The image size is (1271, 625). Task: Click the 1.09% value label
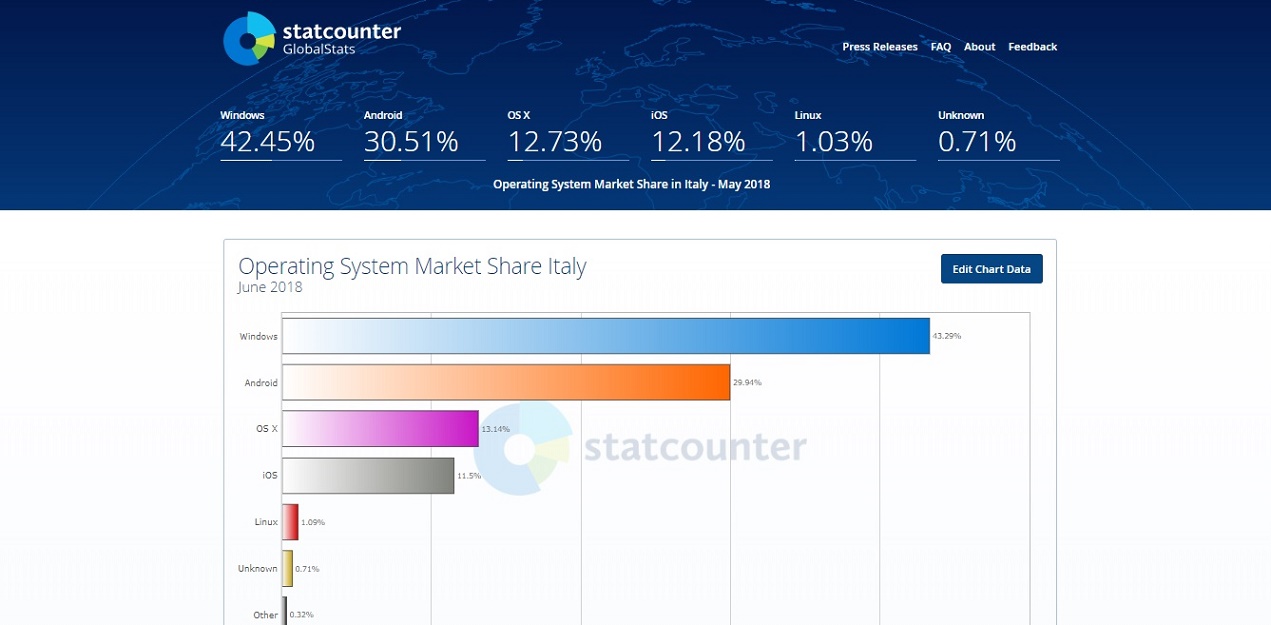click(x=313, y=522)
